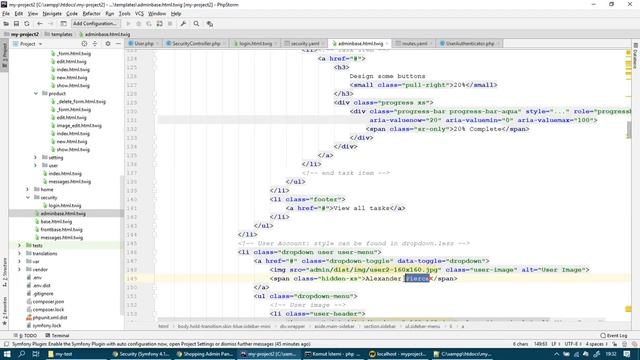Switch to the User.php editor tab
This screenshot has width=640, height=360.
click(143, 43)
